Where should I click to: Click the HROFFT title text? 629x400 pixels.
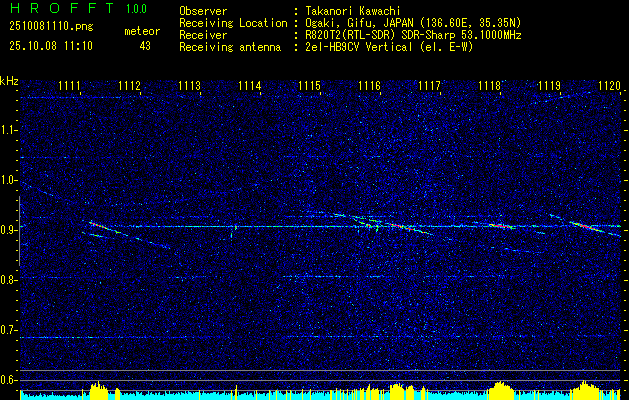62,8
